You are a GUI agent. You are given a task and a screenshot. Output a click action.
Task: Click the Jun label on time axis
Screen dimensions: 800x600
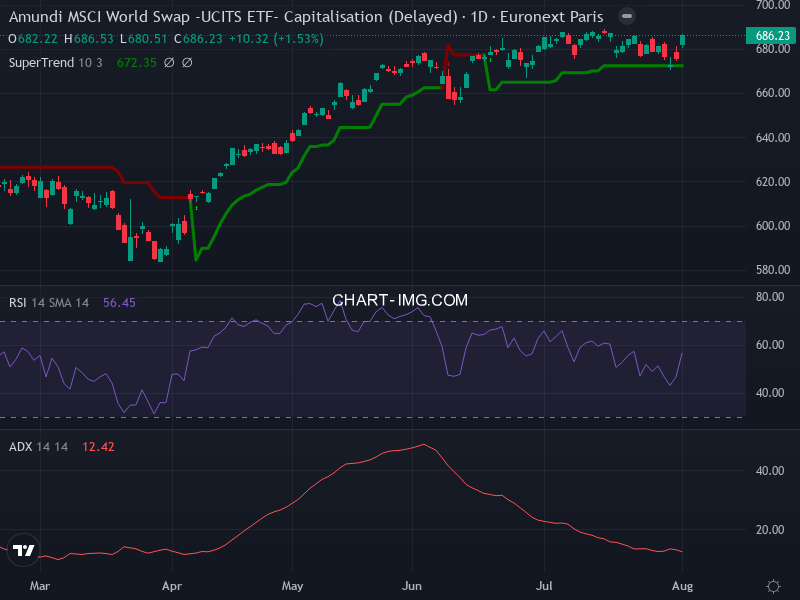click(x=412, y=586)
